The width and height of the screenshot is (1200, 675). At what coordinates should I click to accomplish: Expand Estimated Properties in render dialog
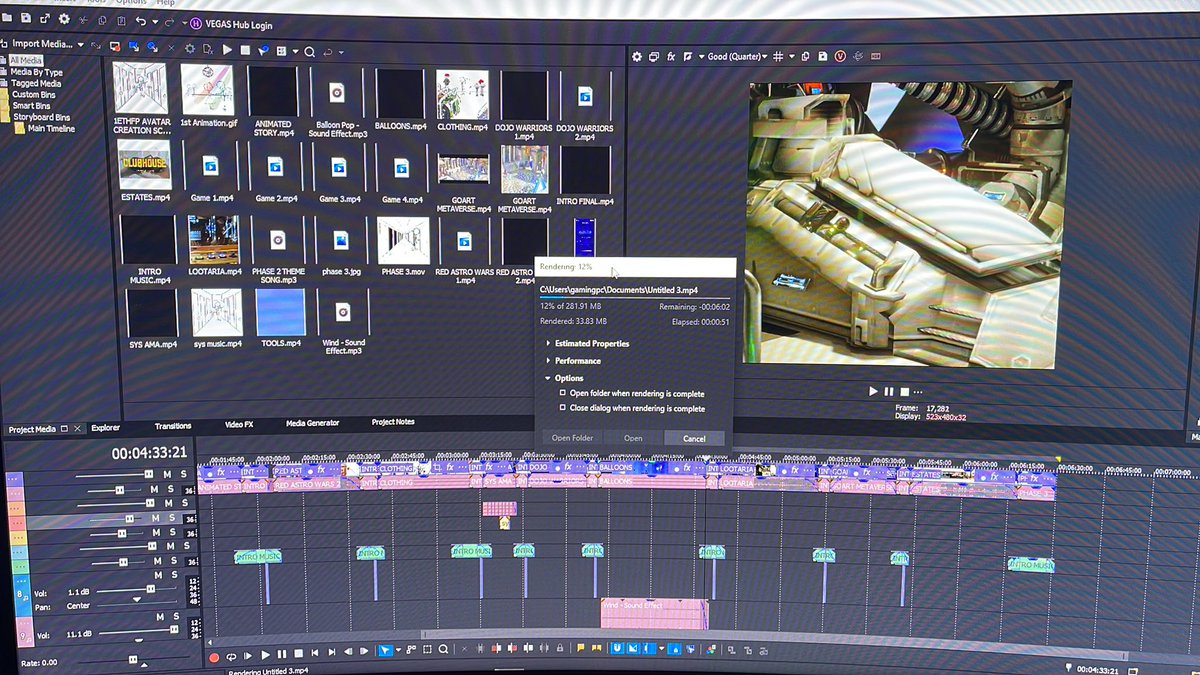(548, 343)
